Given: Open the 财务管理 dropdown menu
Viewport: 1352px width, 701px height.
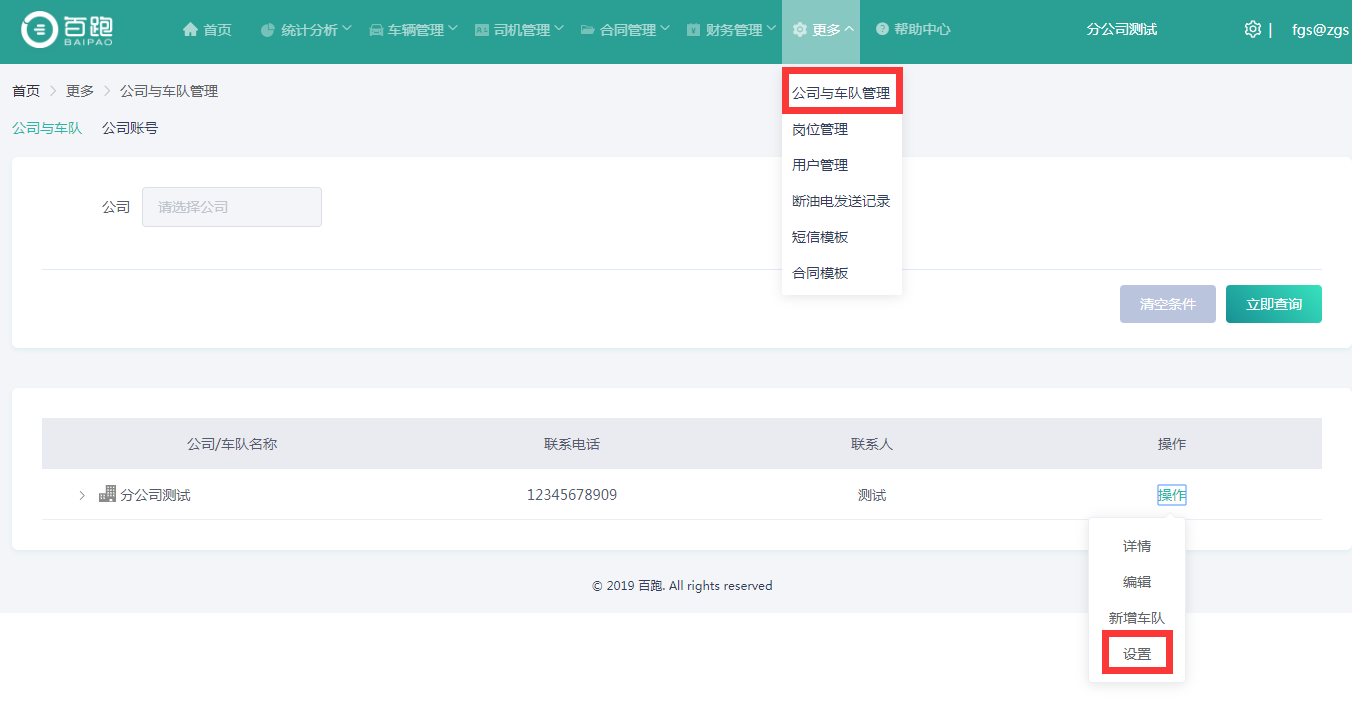Looking at the screenshot, I should (731, 30).
